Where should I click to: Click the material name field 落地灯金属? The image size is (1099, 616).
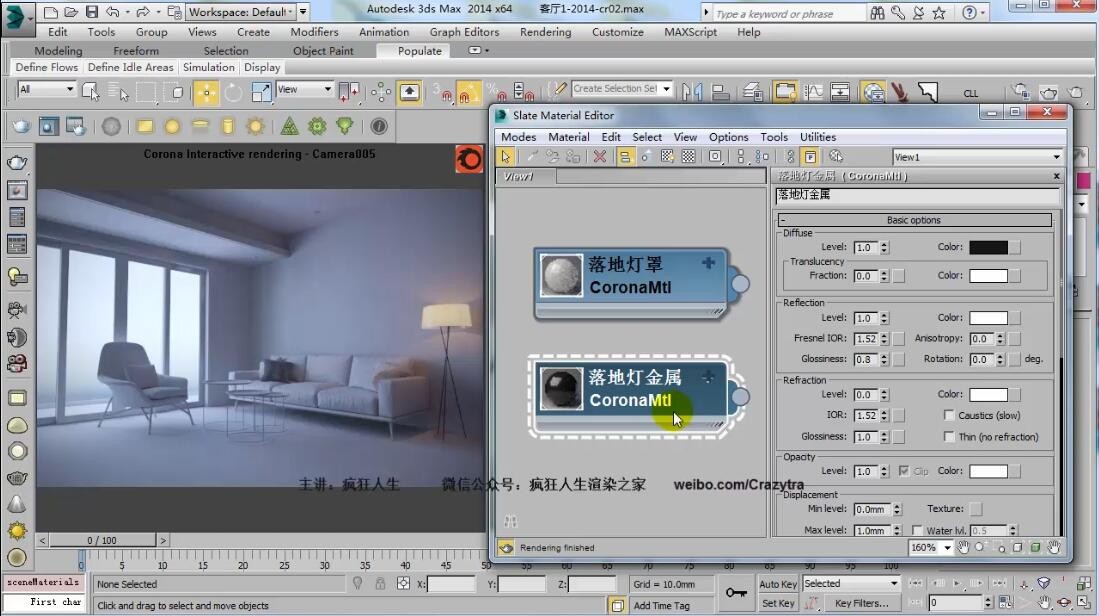coord(917,196)
